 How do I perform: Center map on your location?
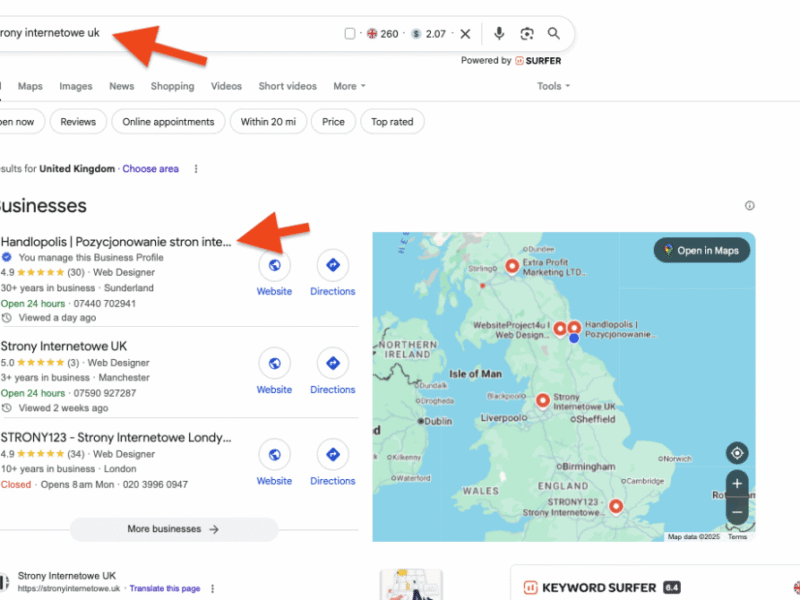737,453
